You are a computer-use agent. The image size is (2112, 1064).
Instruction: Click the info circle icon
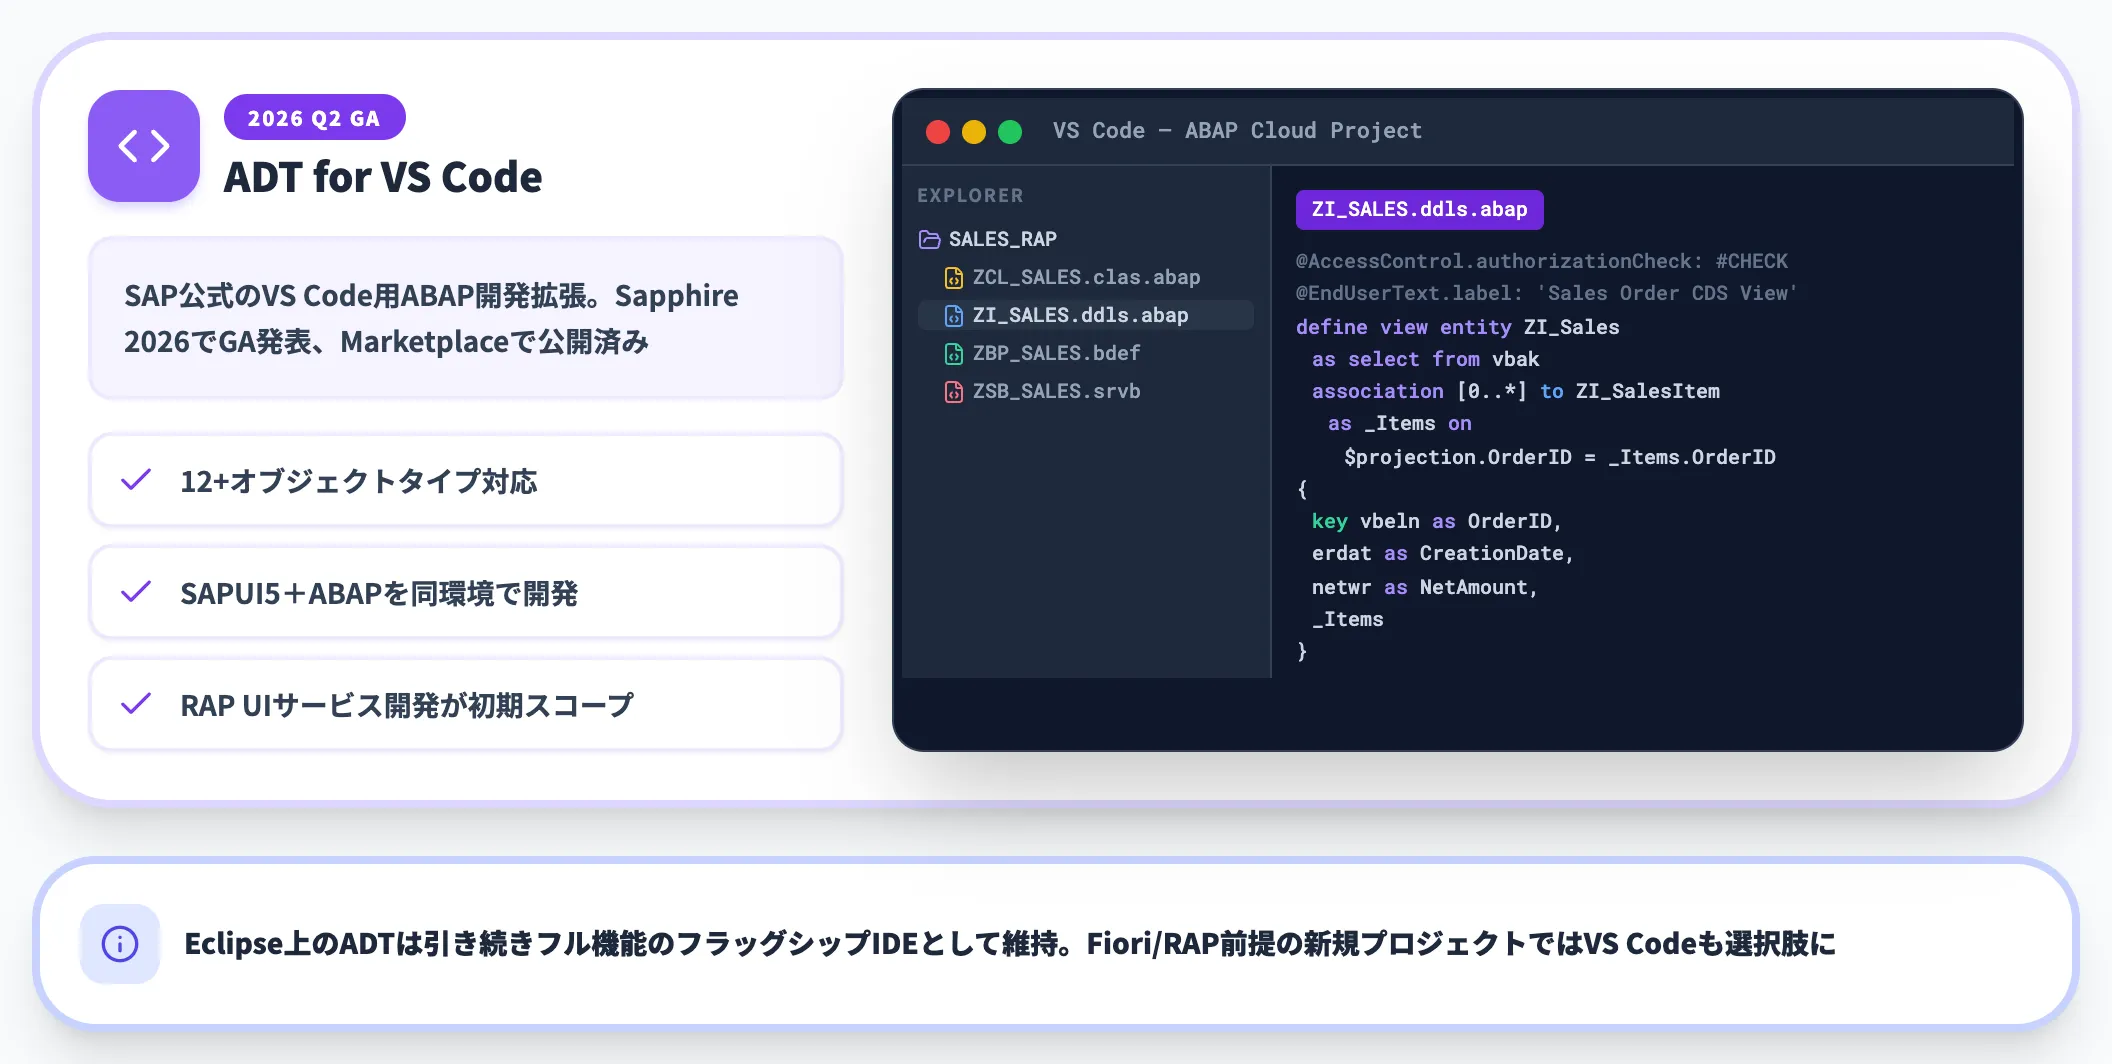[120, 944]
